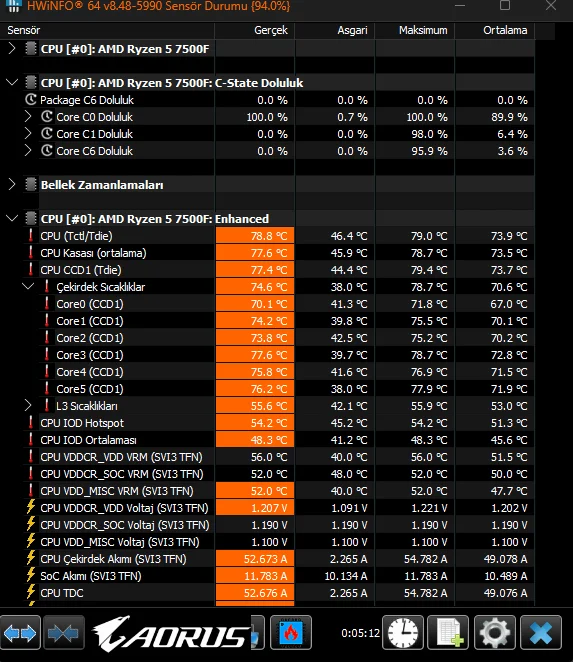Start logging with the sheet-plus icon

tap(448, 632)
